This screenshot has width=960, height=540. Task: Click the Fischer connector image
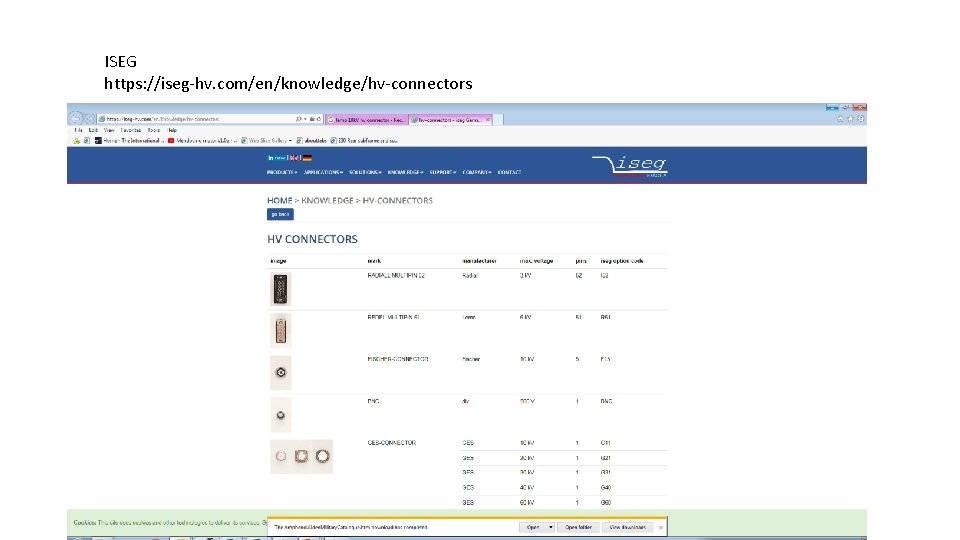click(280, 372)
